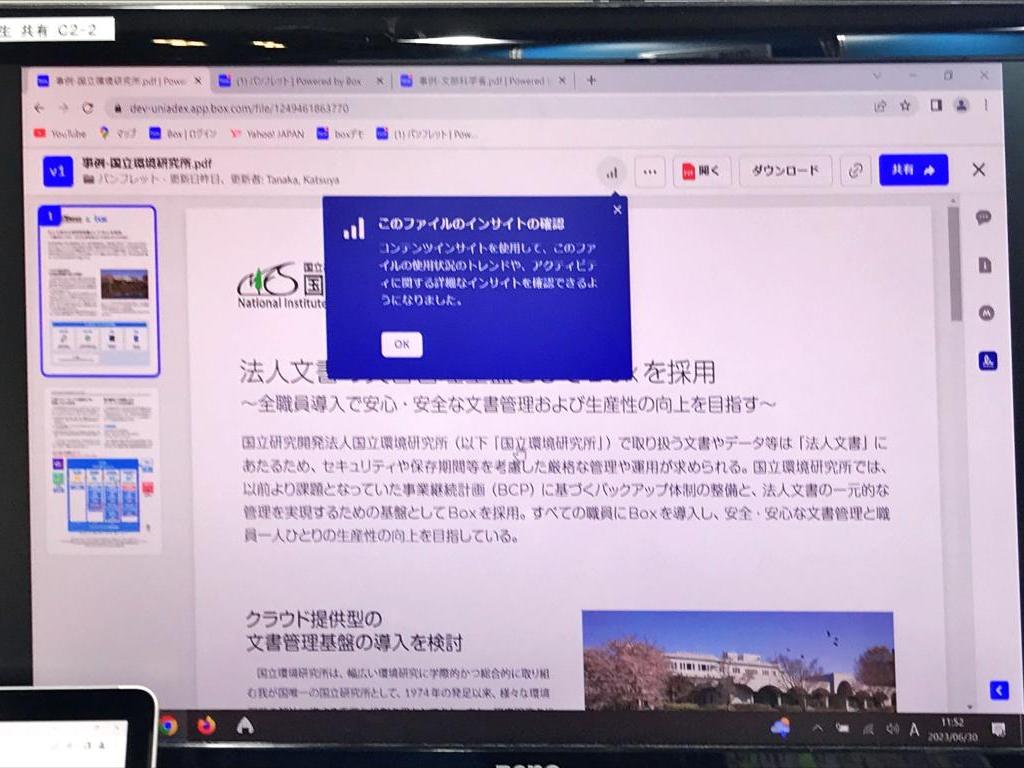Screen dimensions: 1024x768
Task: Select page 1 thumbnail
Action: (99, 291)
